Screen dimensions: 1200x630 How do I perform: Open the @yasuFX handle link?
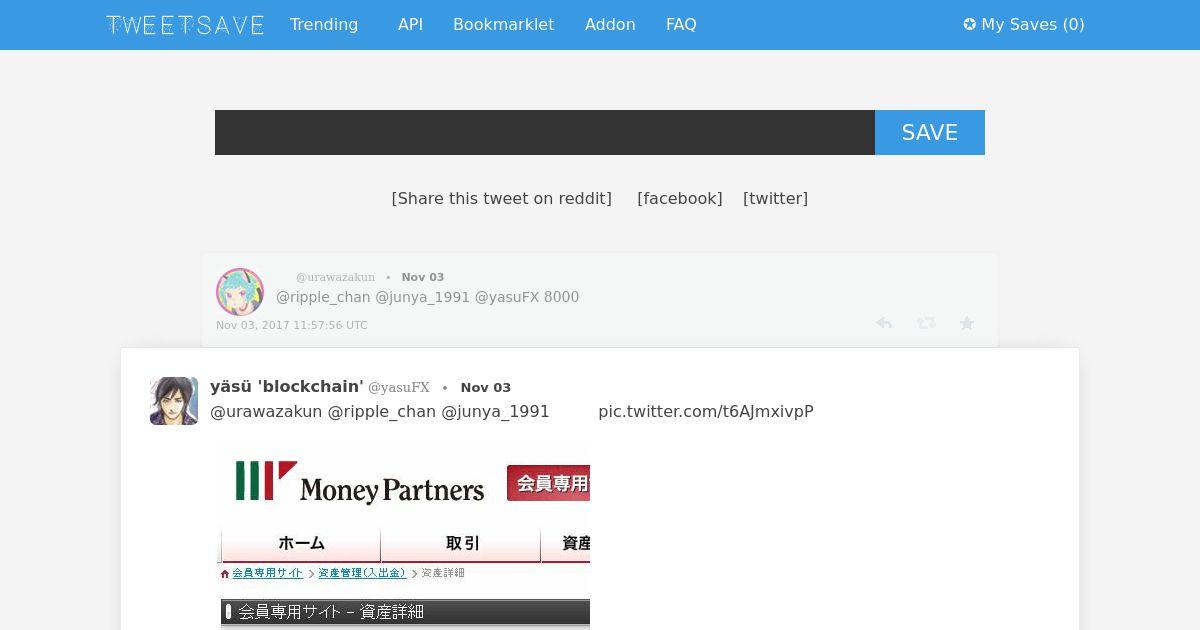(x=399, y=388)
